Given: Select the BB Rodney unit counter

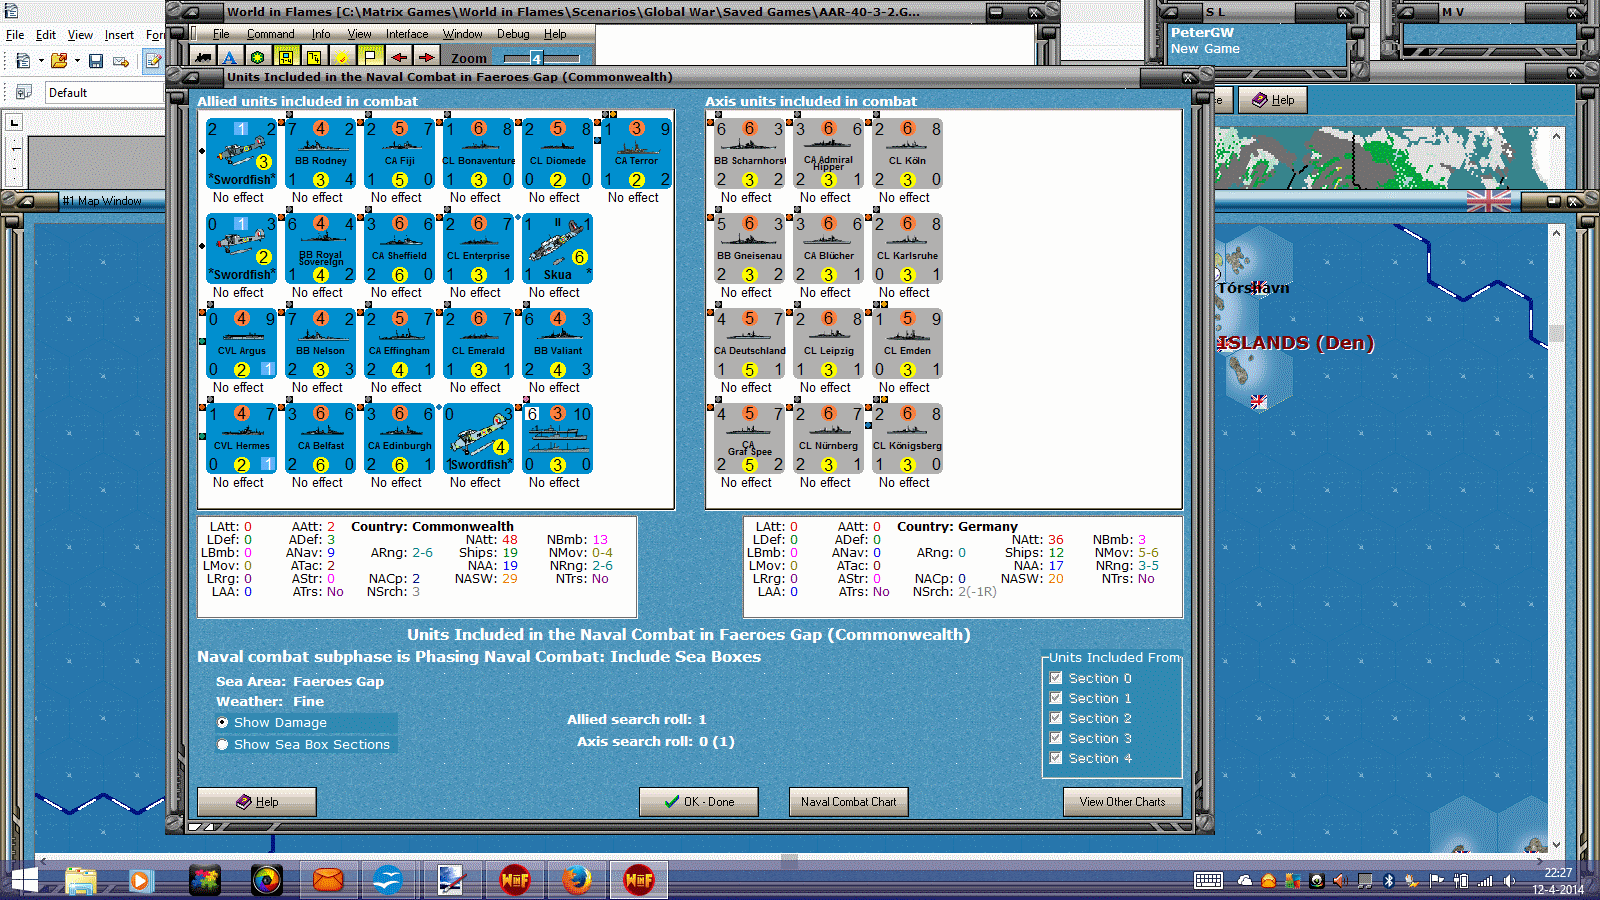Looking at the screenshot, I should coord(321,154).
